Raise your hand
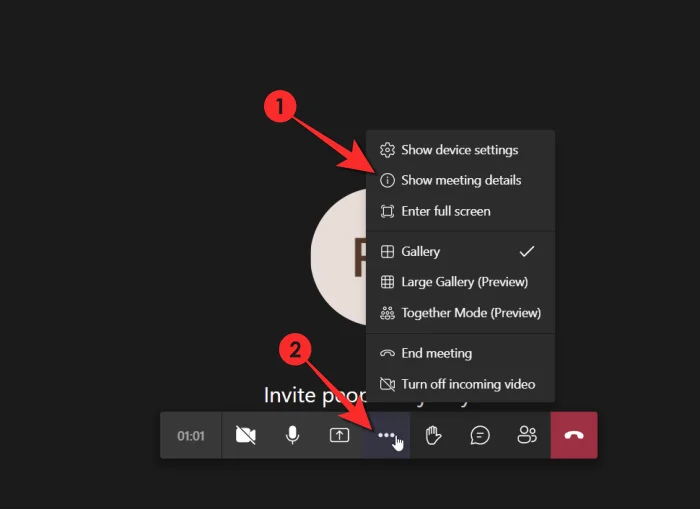This screenshot has height=509, width=700. [x=433, y=435]
